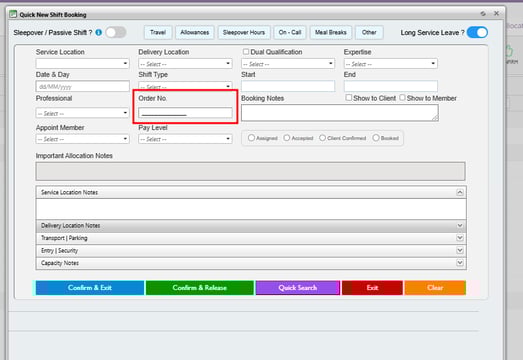Open the Shift Type dropdown
Viewport: 523px width, 360px height.
[185, 85]
